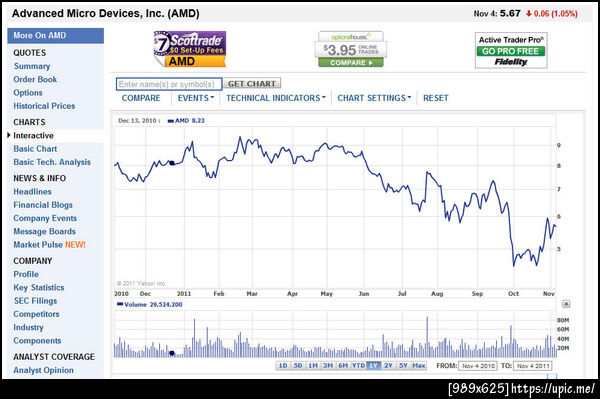Select the 5Y time range

point(403,366)
